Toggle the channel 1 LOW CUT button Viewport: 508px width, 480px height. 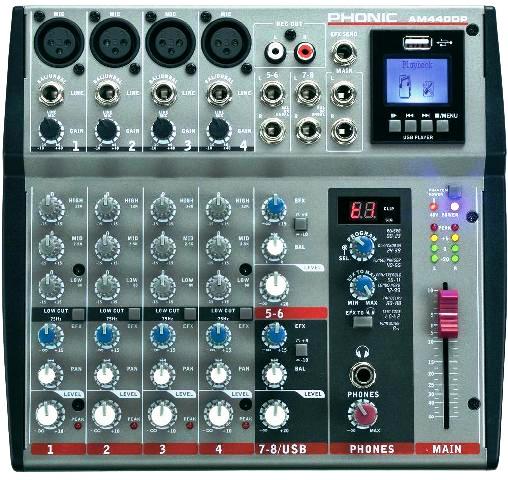click(78, 314)
